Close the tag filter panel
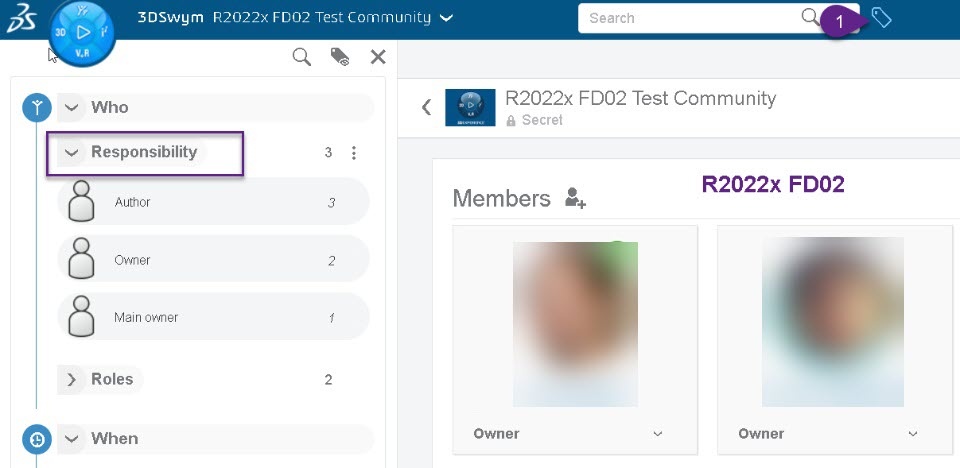 point(378,57)
